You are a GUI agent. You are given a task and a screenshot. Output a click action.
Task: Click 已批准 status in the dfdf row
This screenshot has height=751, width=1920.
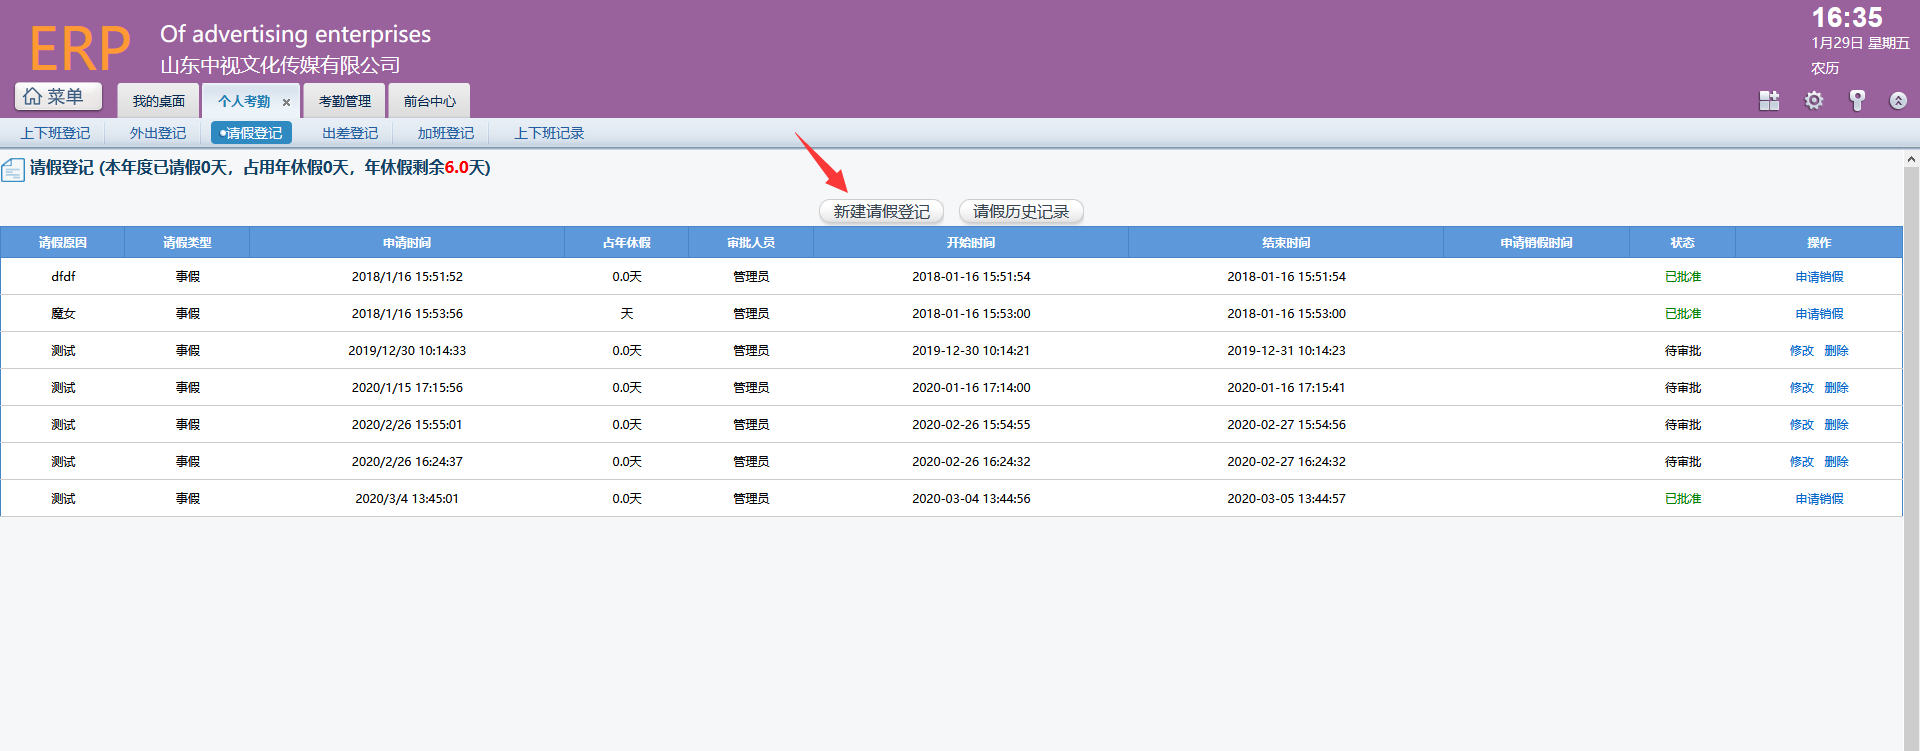pyautogui.click(x=1683, y=277)
